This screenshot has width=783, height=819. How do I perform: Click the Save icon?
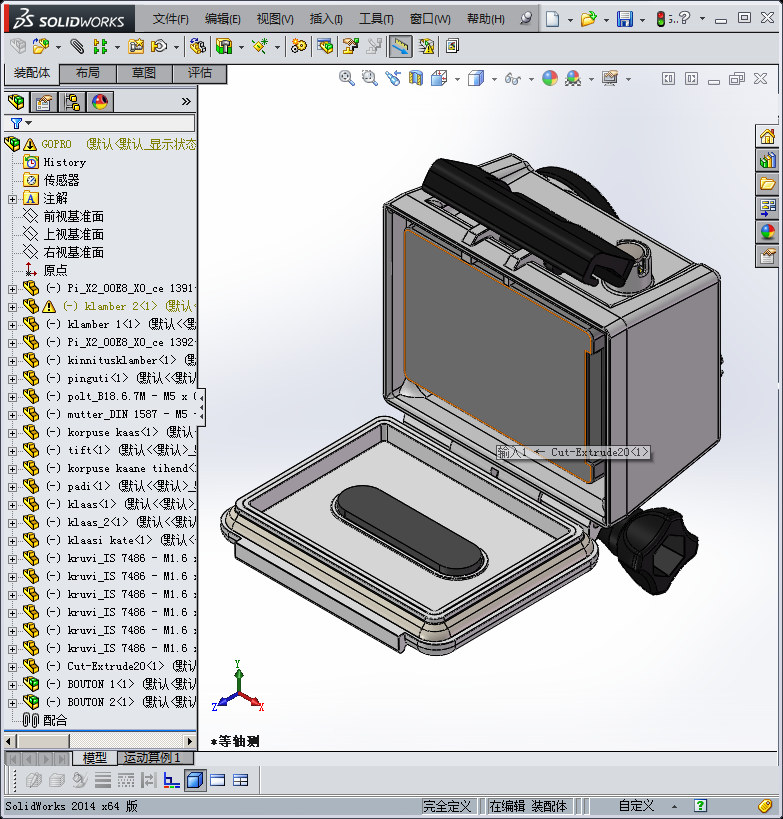625,19
